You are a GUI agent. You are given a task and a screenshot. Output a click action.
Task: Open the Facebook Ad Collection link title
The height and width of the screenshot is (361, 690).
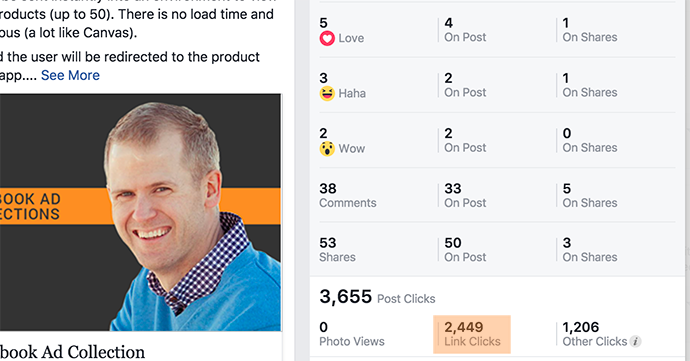tap(72, 352)
